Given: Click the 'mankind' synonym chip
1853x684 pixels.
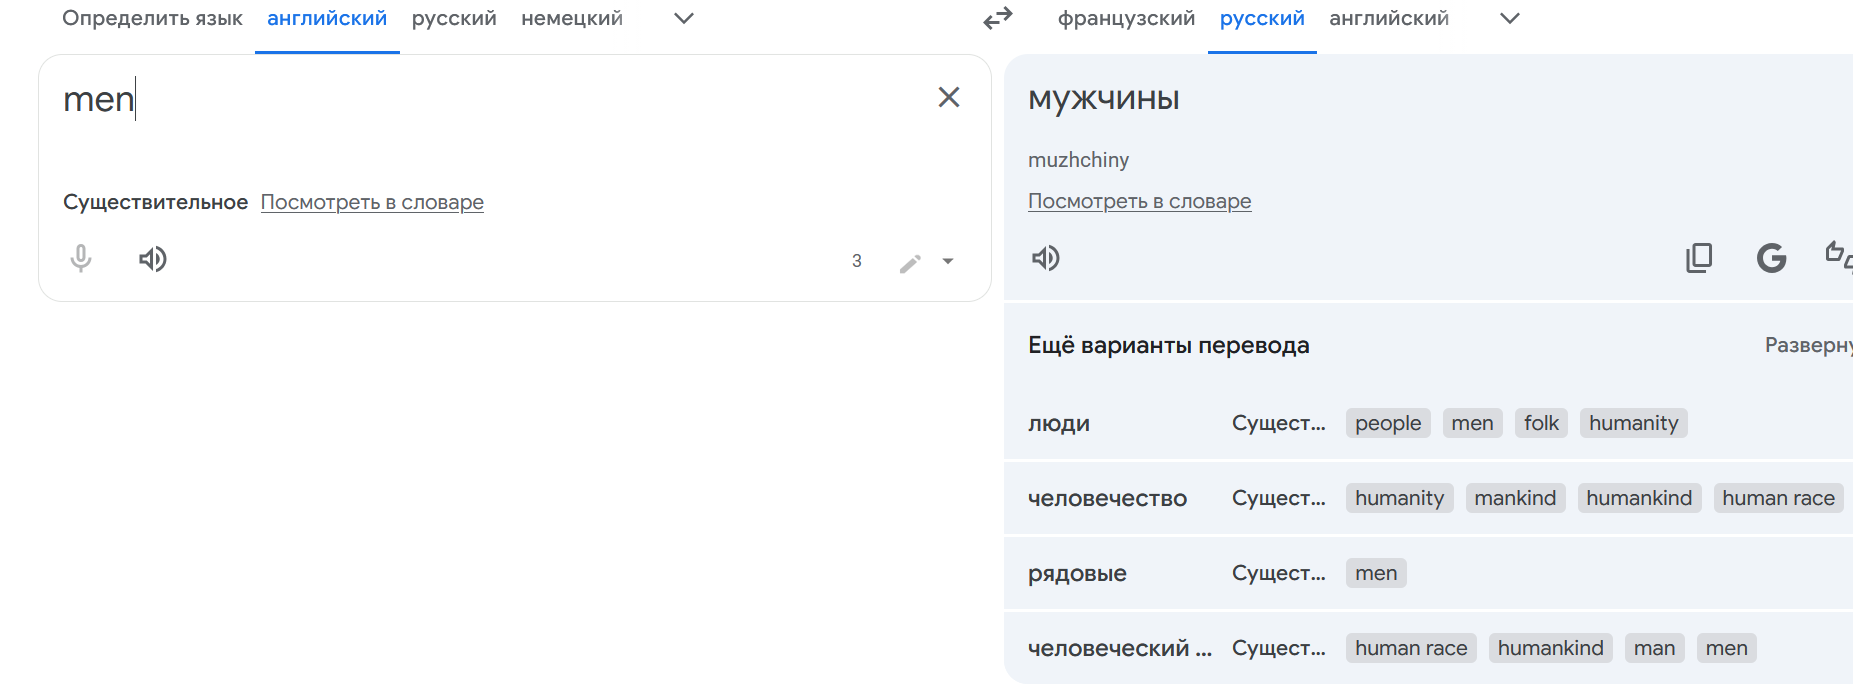Looking at the screenshot, I should pos(1515,498).
